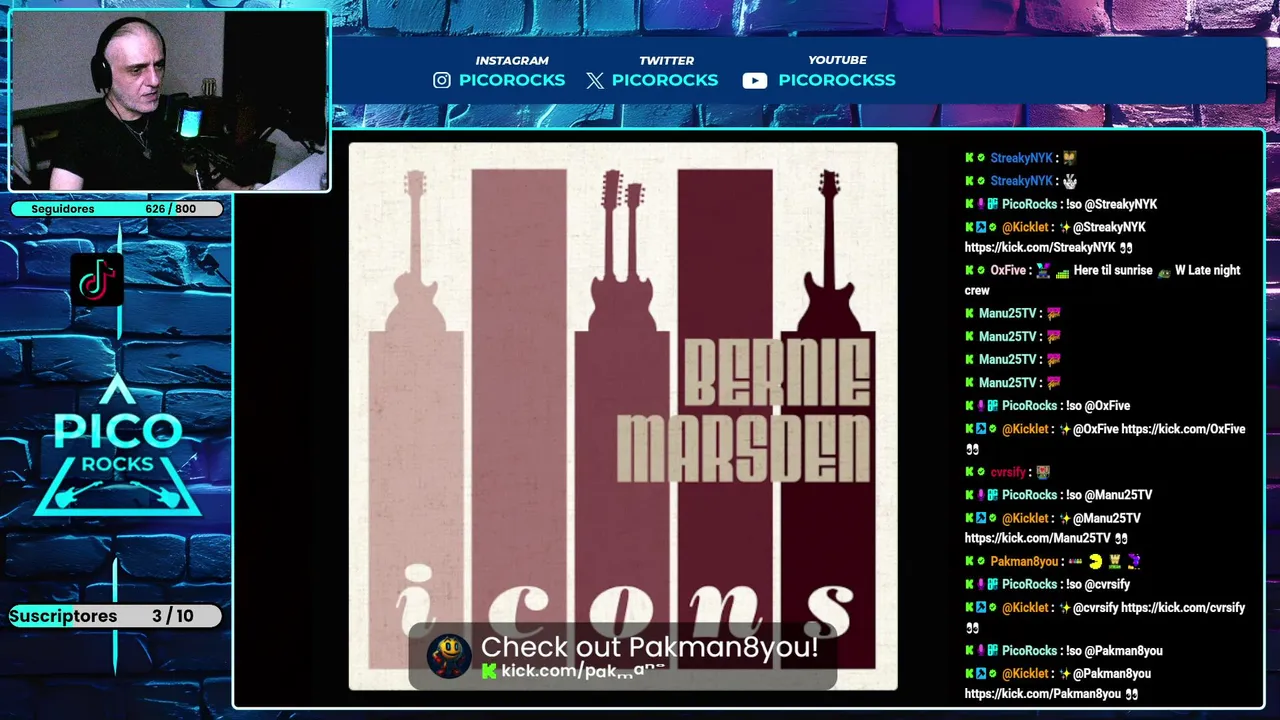Viewport: 1280px width, 720px height.
Task: Open the kick.com/Pakman8you chat link
Action: coord(1043,693)
